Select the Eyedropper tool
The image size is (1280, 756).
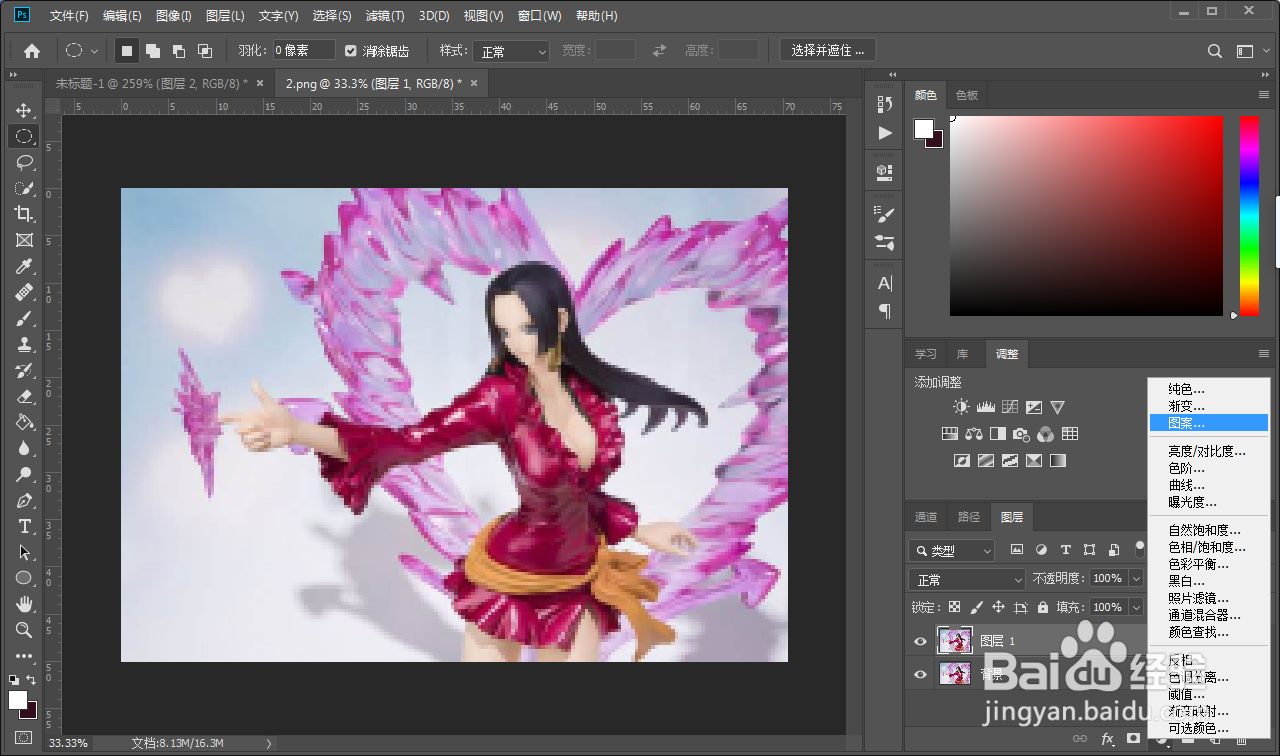(x=23, y=266)
